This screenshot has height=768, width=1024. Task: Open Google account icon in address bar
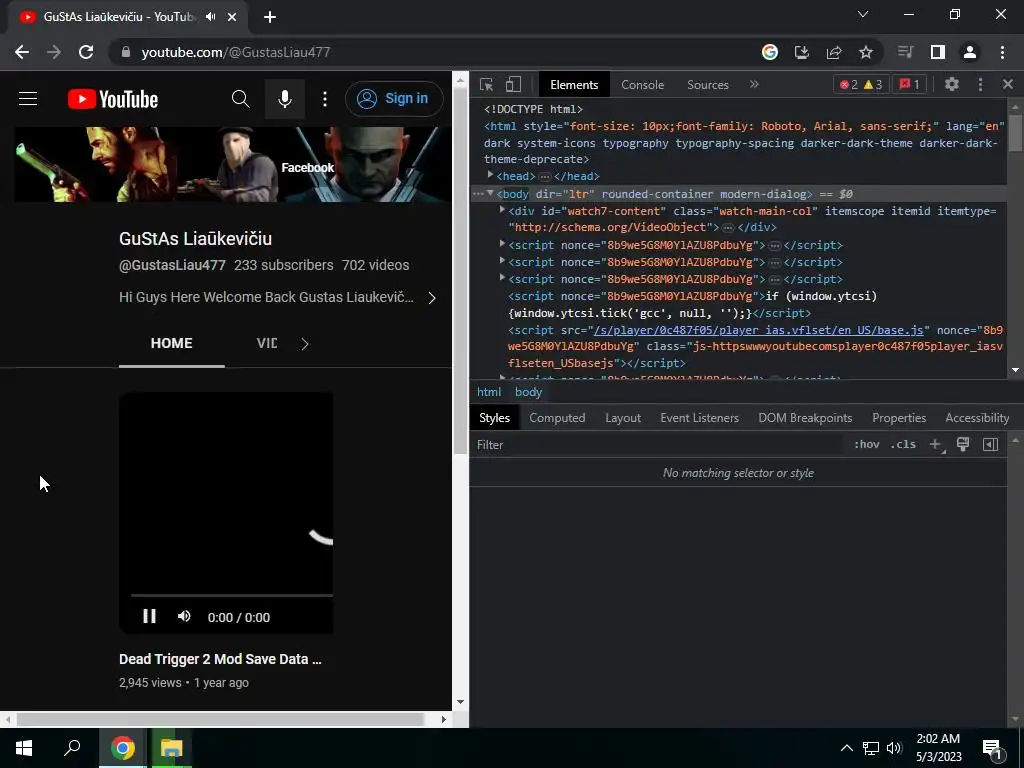click(x=770, y=52)
